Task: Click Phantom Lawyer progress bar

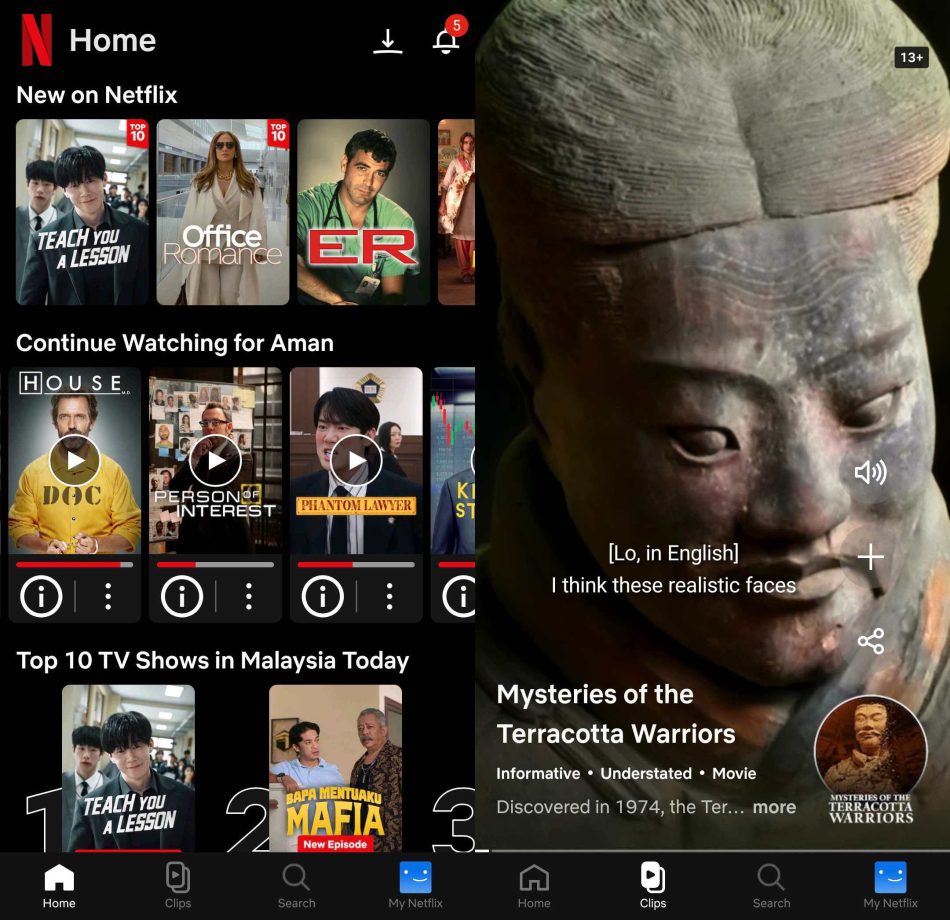Action: (x=356, y=564)
